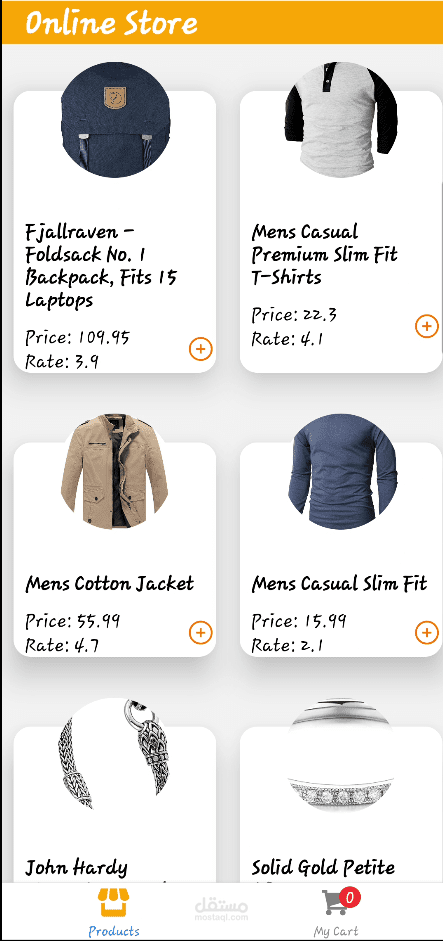
Task: Add the Fjallraven backpack to the cart
Action: point(200,349)
